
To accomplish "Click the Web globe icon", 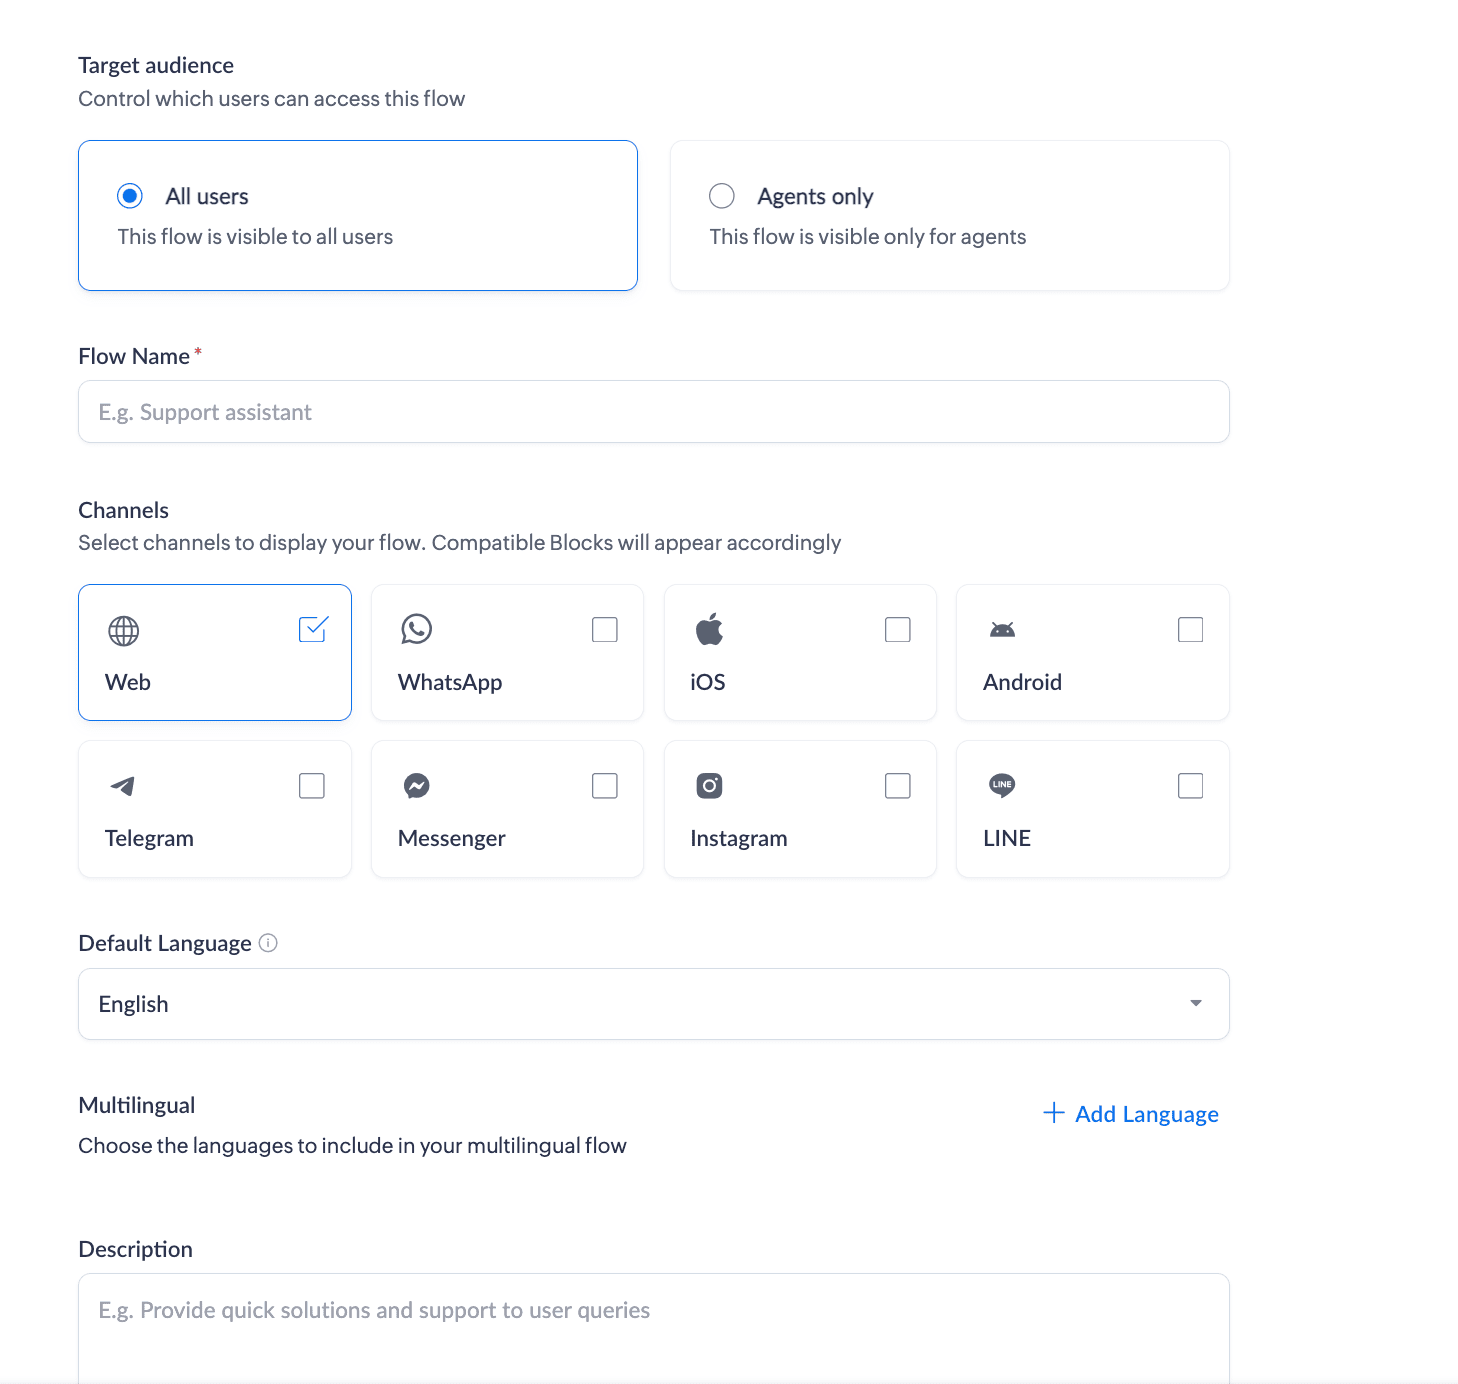I will (124, 631).
